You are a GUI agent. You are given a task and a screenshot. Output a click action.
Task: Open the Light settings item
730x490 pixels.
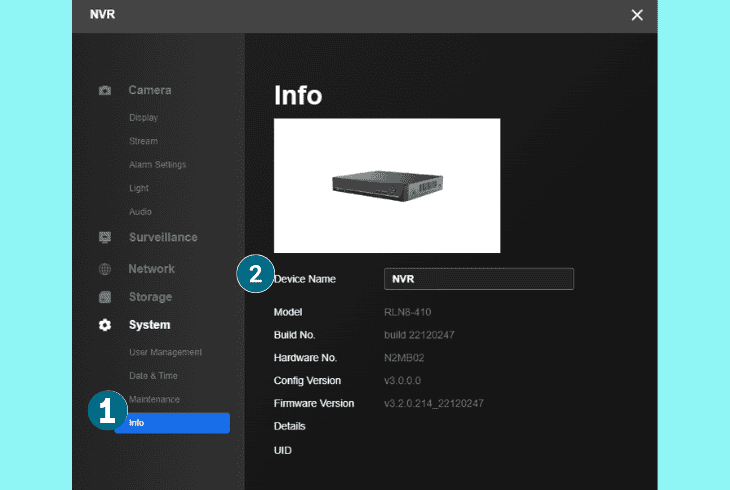[139, 188]
